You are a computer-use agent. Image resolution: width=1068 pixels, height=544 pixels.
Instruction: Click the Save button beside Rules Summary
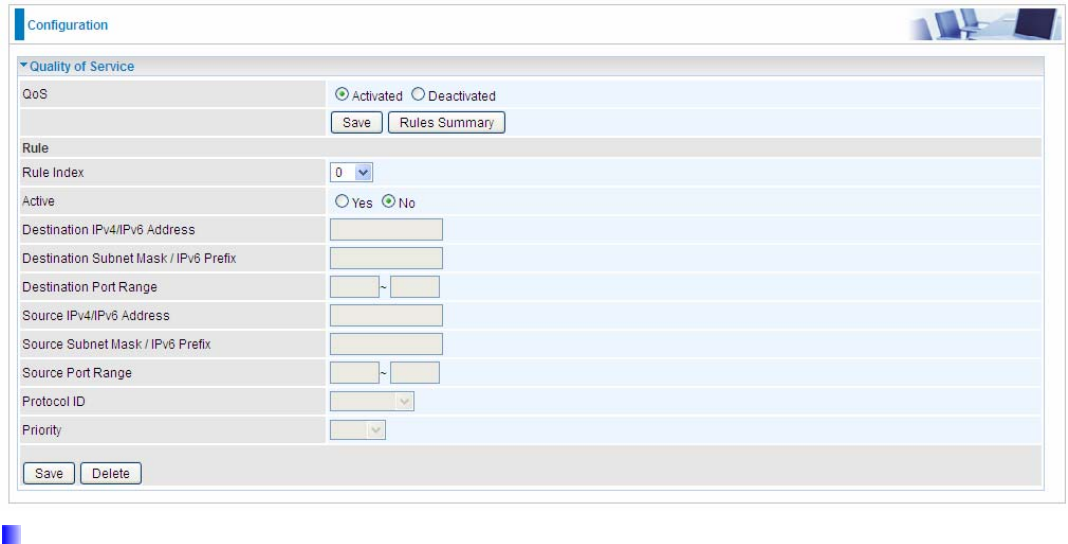coord(357,123)
